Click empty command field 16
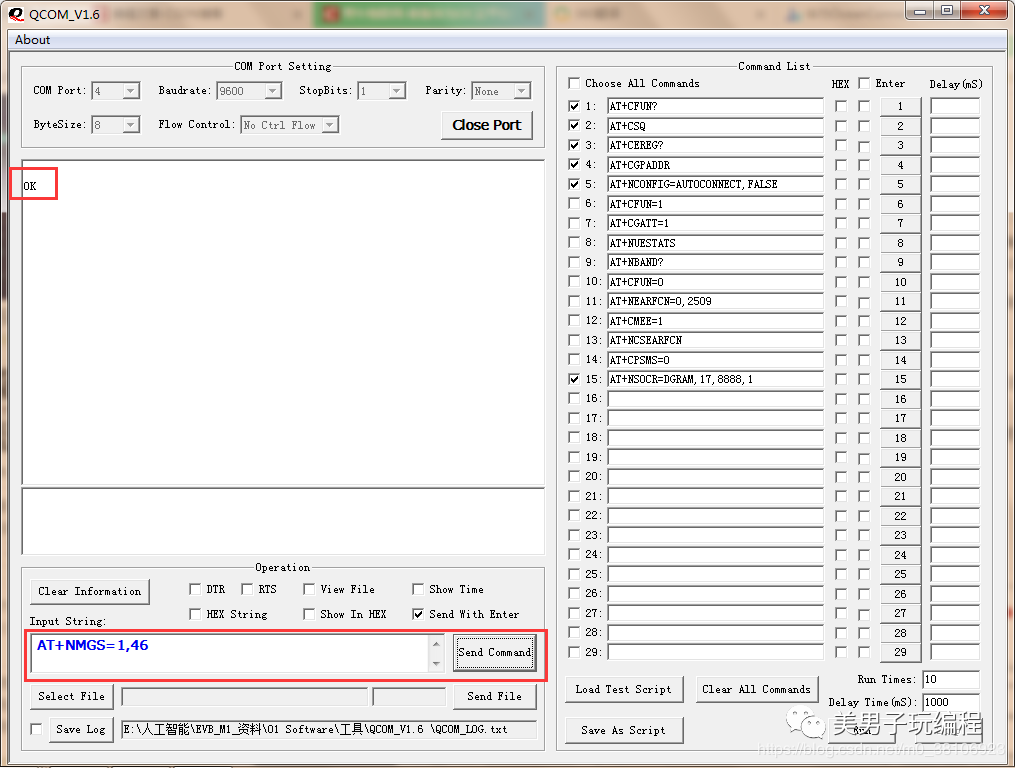This screenshot has width=1015, height=768. 715,399
